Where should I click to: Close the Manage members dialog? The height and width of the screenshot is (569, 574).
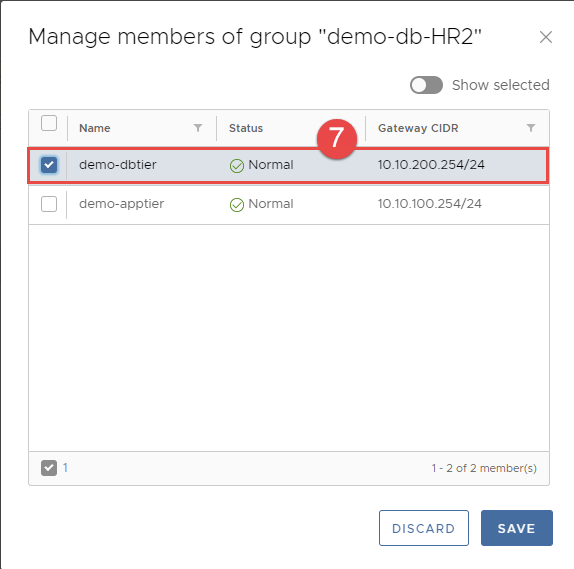546,37
